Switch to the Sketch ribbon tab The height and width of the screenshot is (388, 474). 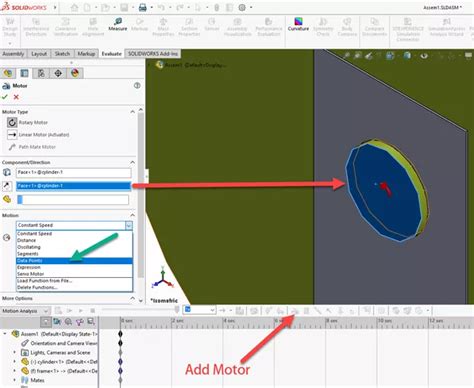(62, 54)
